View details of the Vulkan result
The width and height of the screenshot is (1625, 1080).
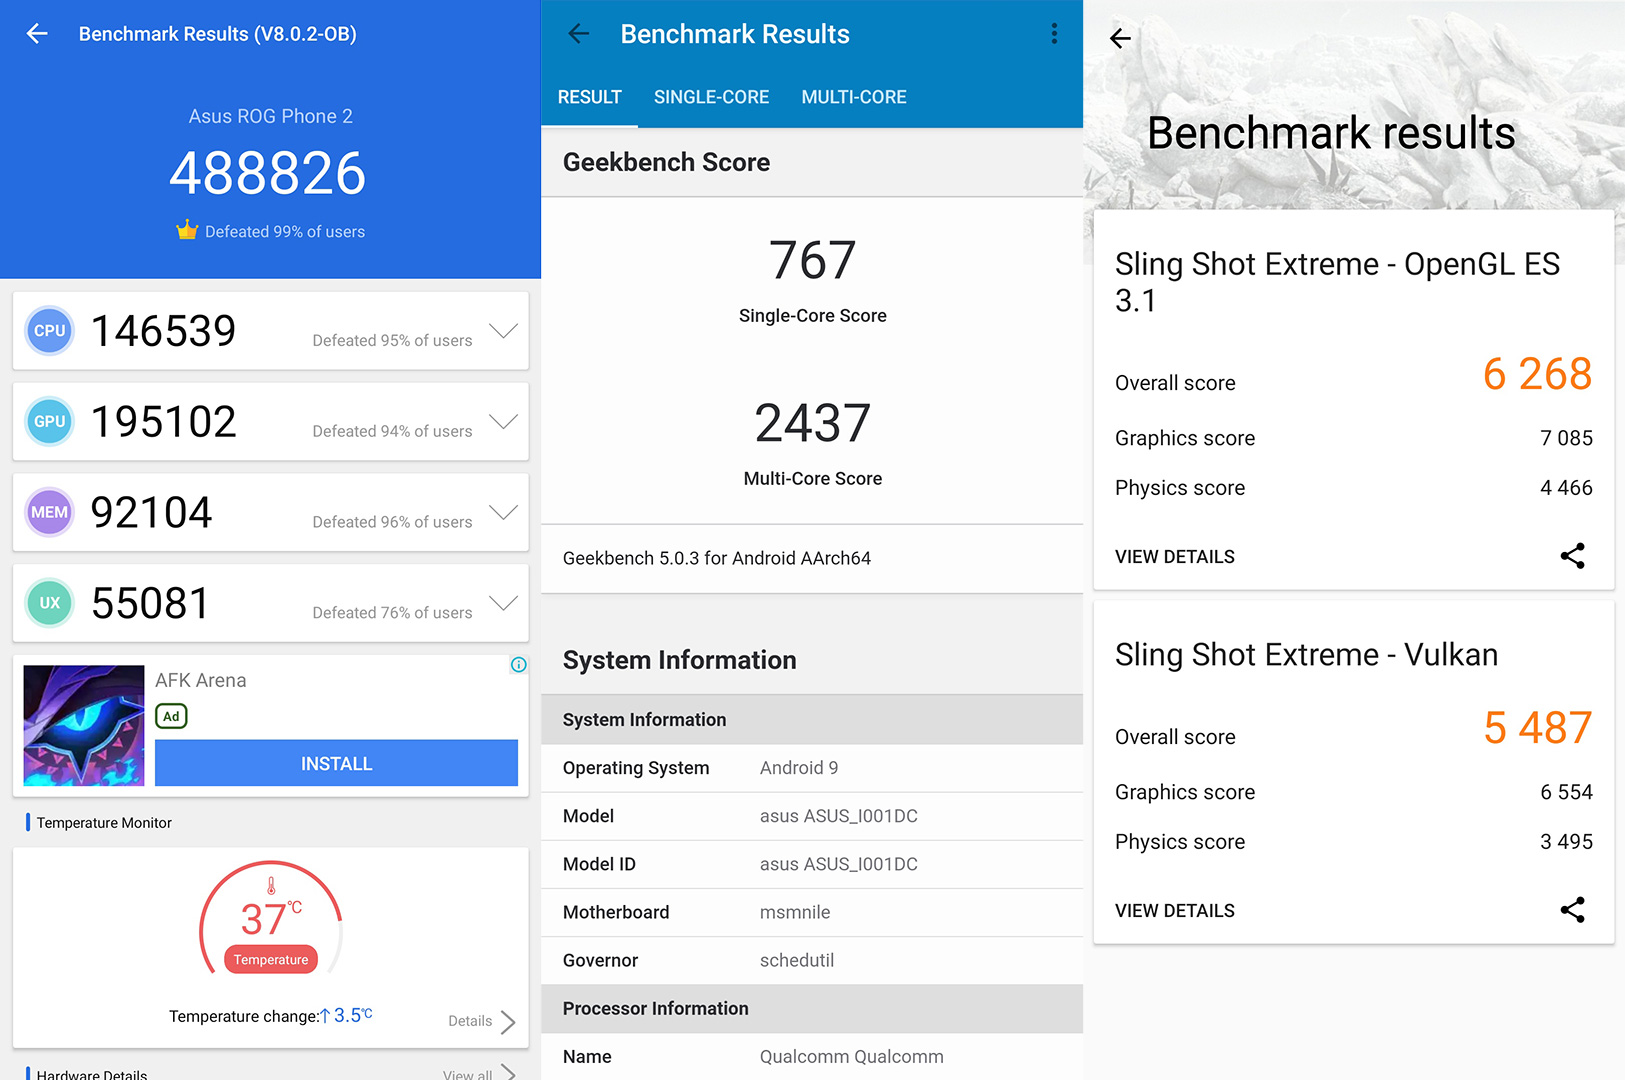[1175, 911]
